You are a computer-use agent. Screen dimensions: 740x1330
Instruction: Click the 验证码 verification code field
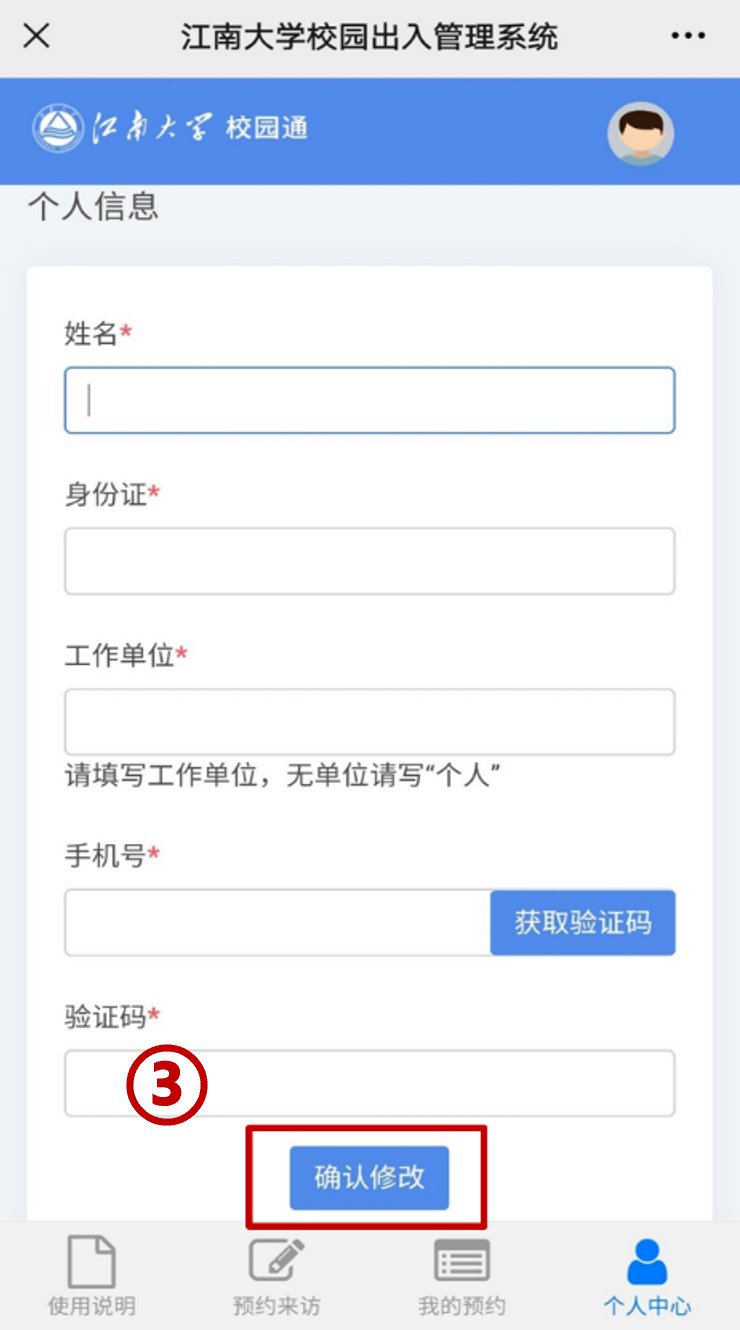pos(370,1083)
